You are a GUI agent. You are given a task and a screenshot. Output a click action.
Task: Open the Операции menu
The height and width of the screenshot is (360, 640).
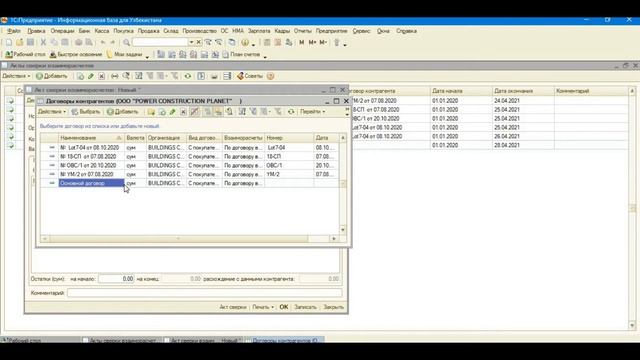[x=62, y=31]
